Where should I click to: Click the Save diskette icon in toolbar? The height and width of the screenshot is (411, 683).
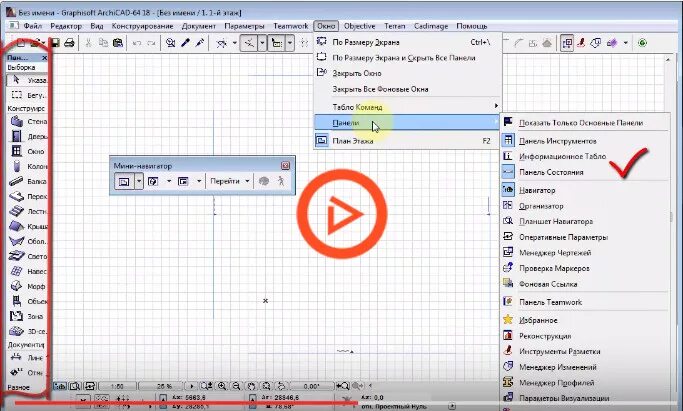pyautogui.click(x=55, y=43)
